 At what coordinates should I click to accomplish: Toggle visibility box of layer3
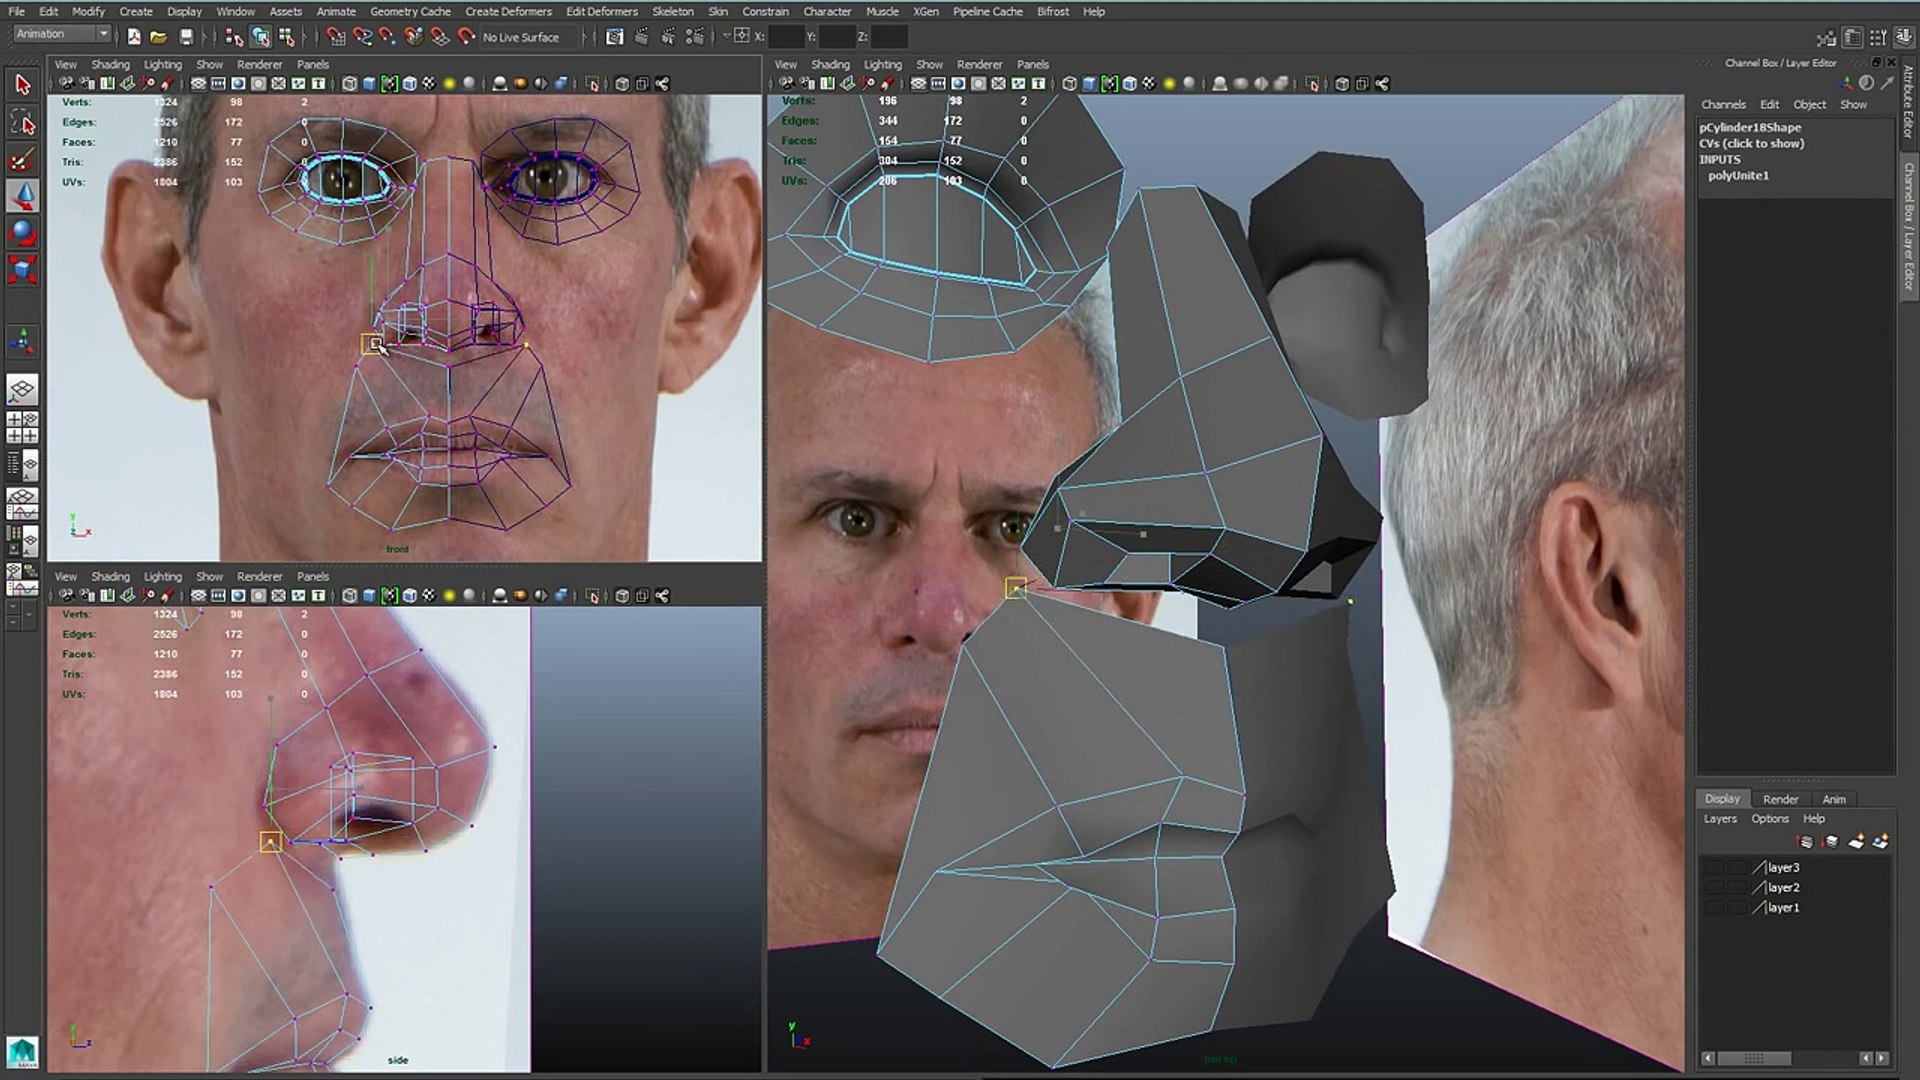click(1715, 868)
